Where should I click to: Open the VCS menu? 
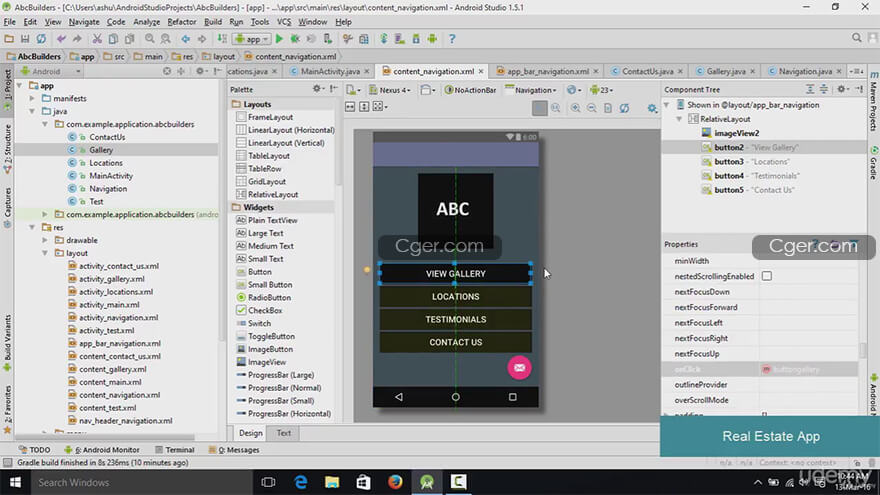284,22
